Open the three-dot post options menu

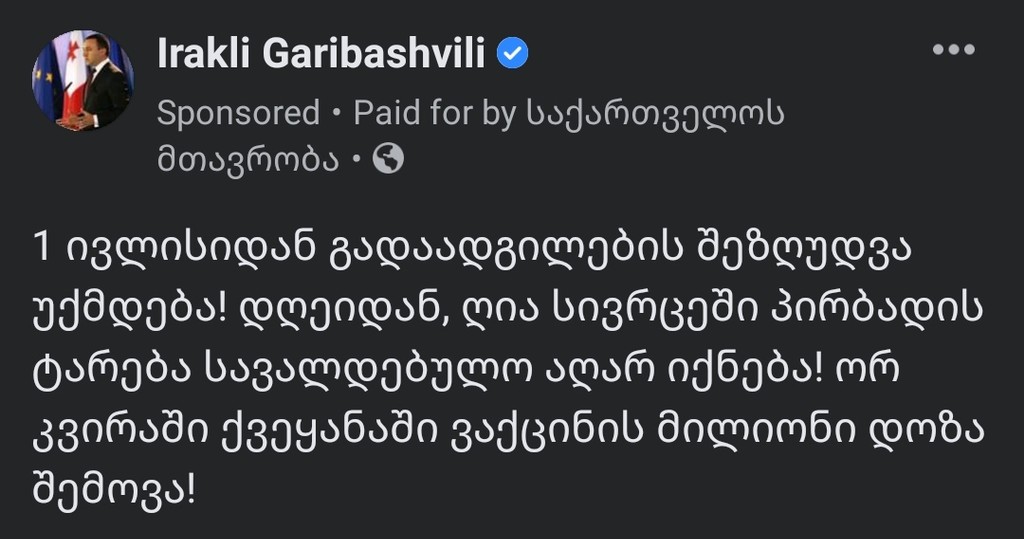tap(952, 50)
